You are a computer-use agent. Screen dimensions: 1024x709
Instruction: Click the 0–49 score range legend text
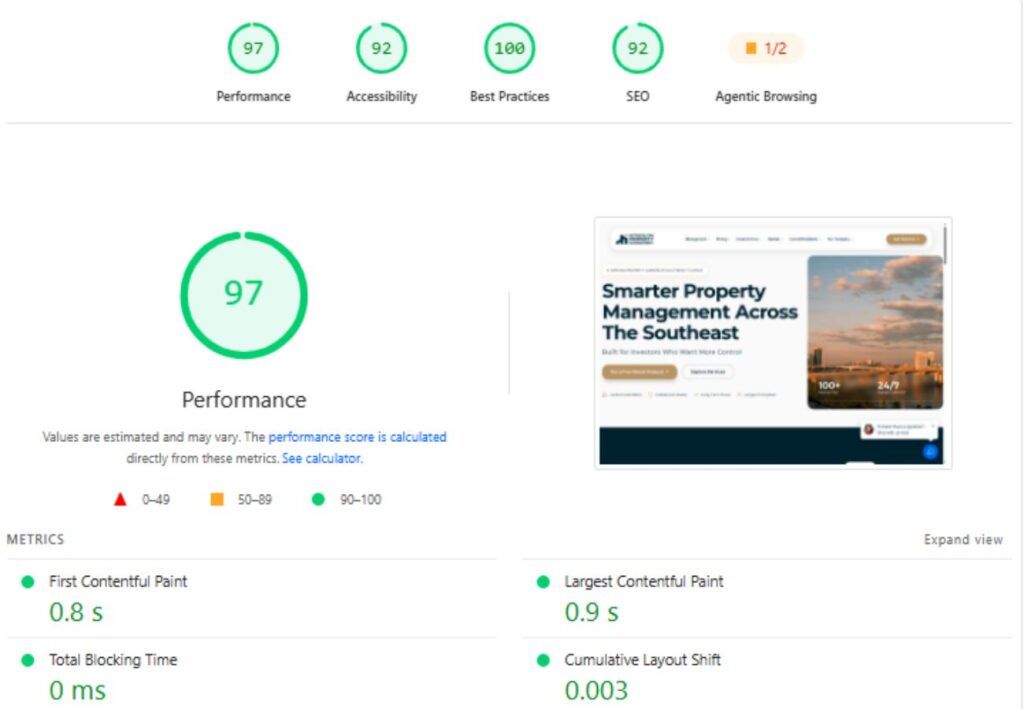click(156, 499)
